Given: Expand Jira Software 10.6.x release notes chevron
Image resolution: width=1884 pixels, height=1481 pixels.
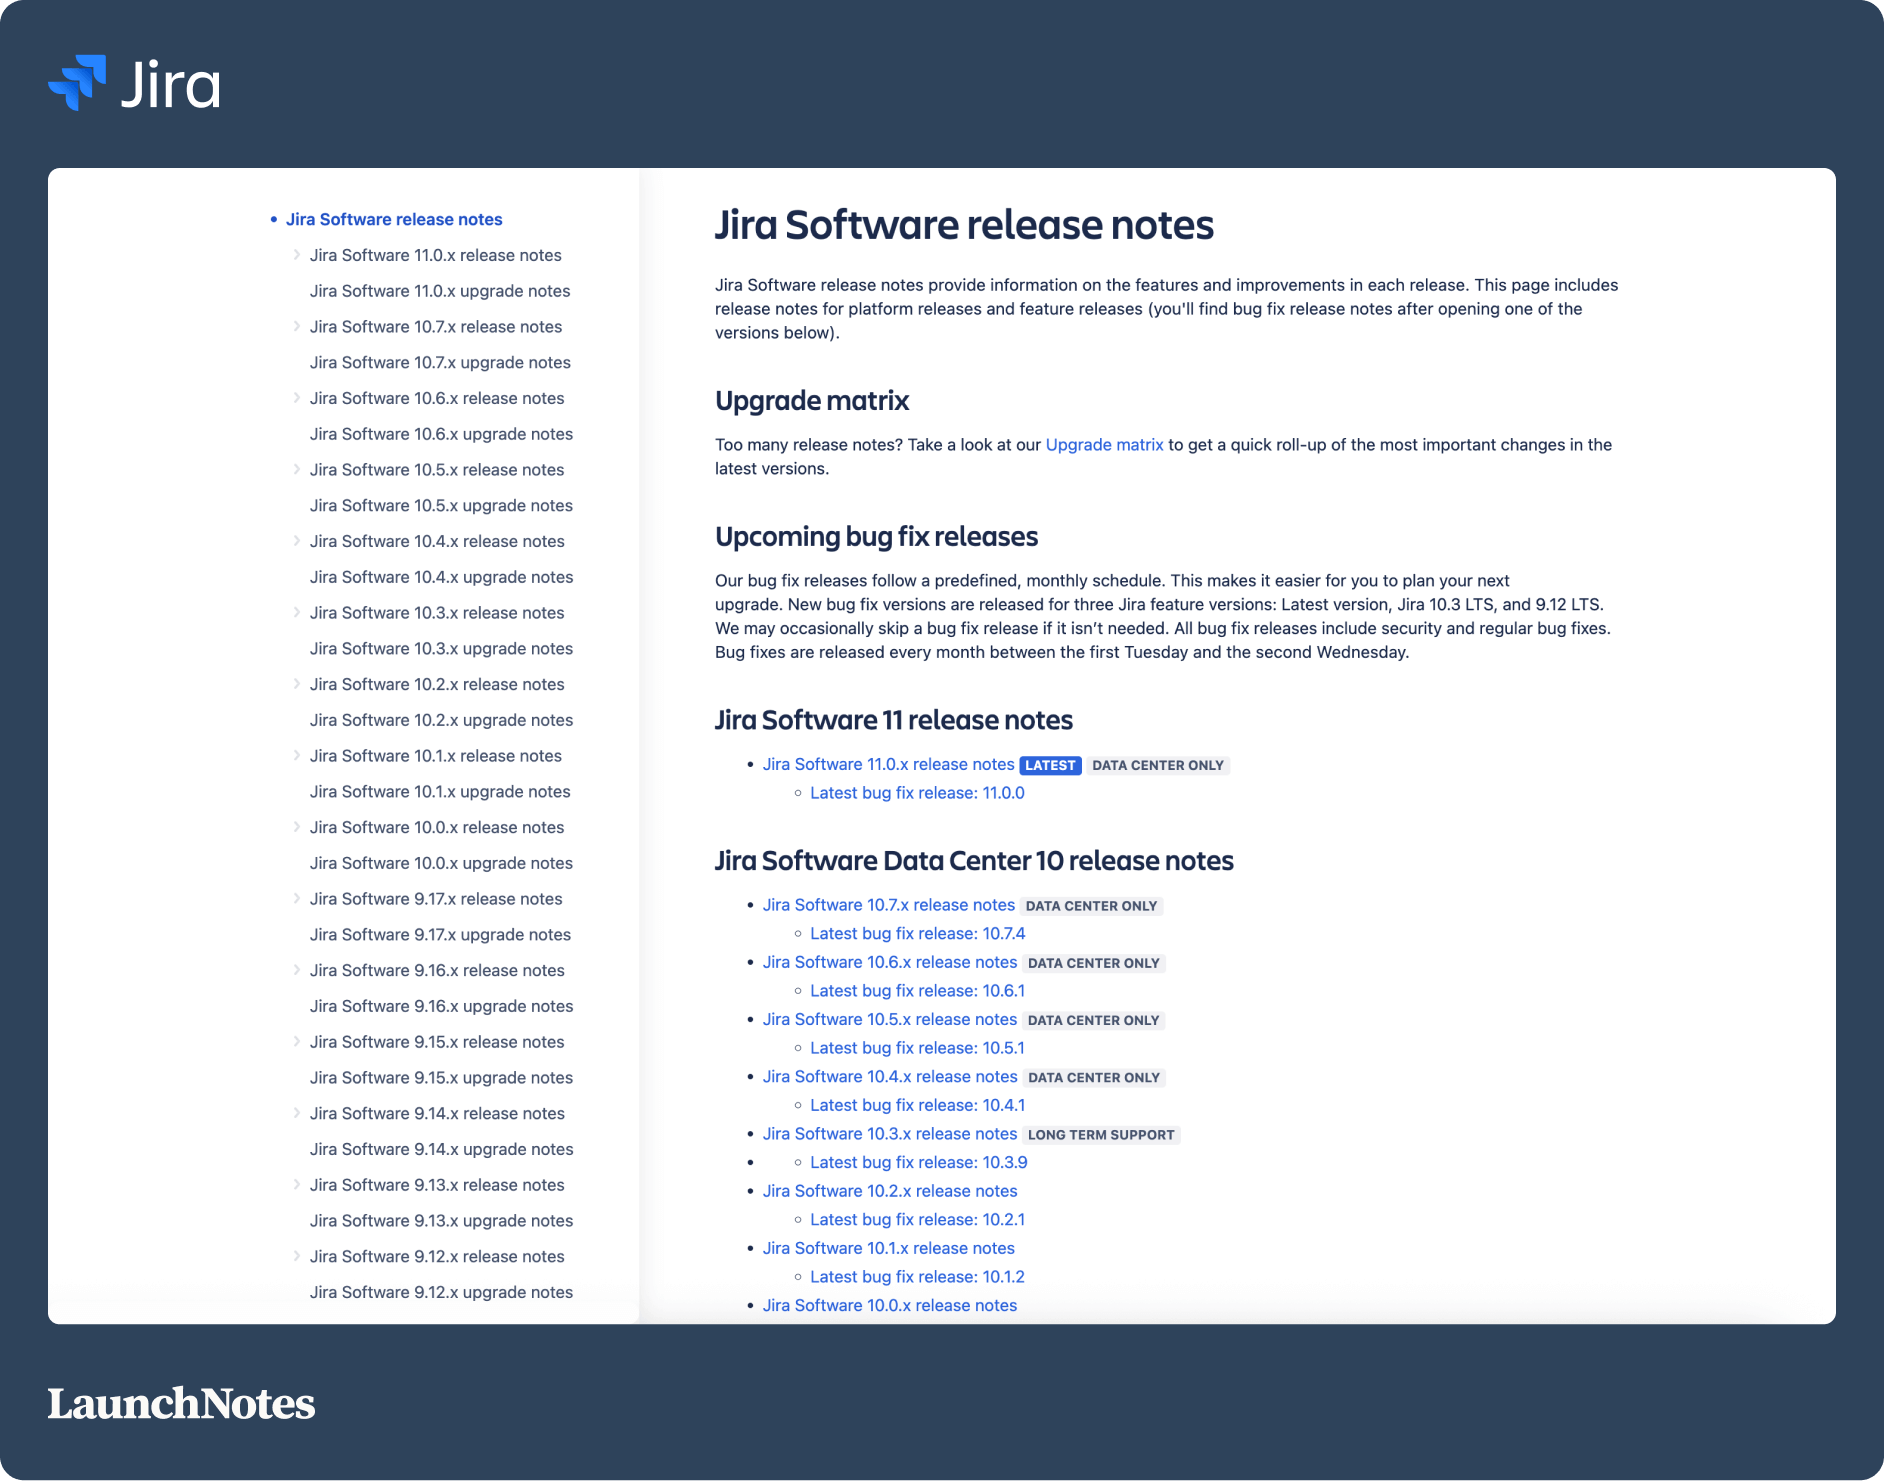Looking at the screenshot, I should point(297,398).
